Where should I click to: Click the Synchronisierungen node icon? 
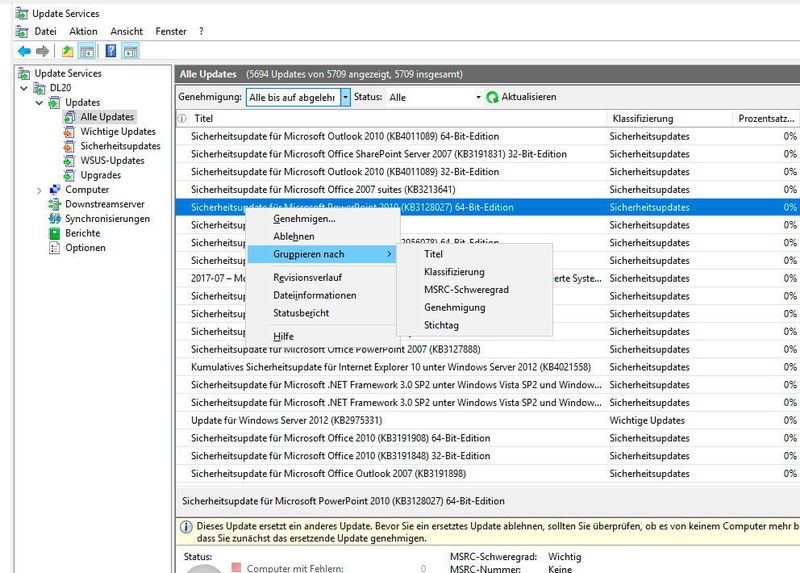(x=54, y=219)
